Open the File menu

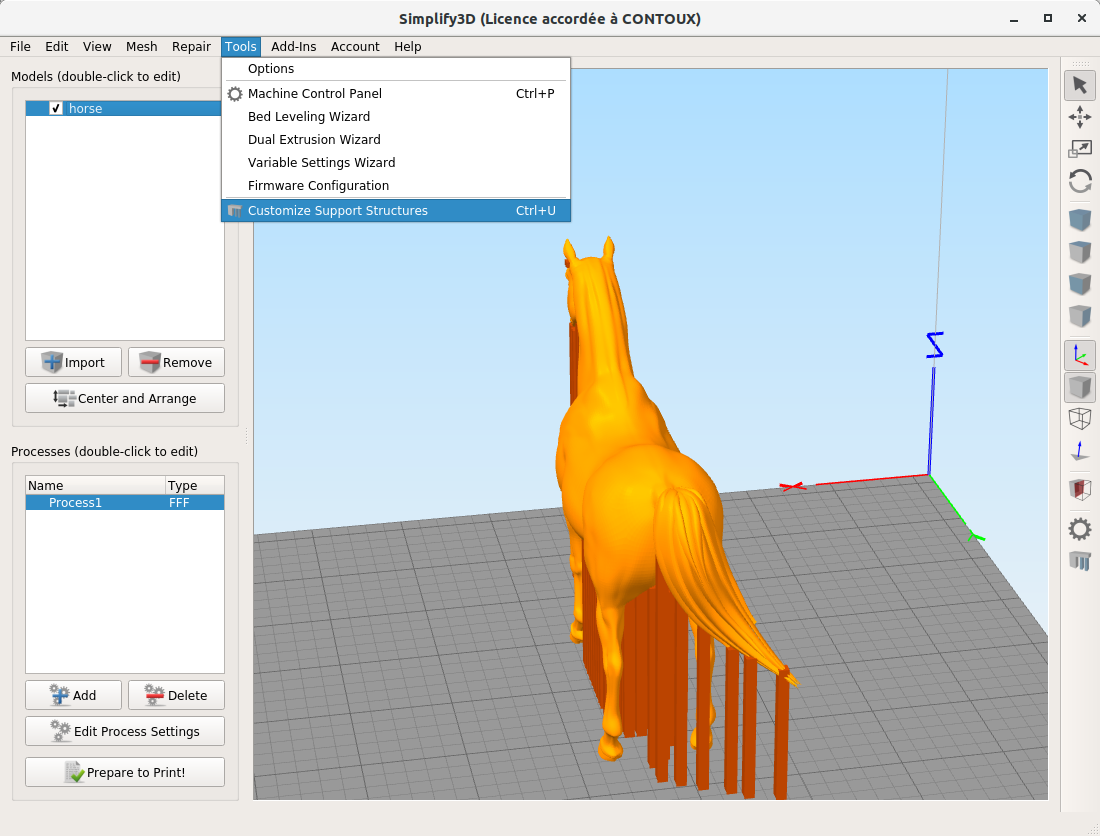tap(20, 46)
